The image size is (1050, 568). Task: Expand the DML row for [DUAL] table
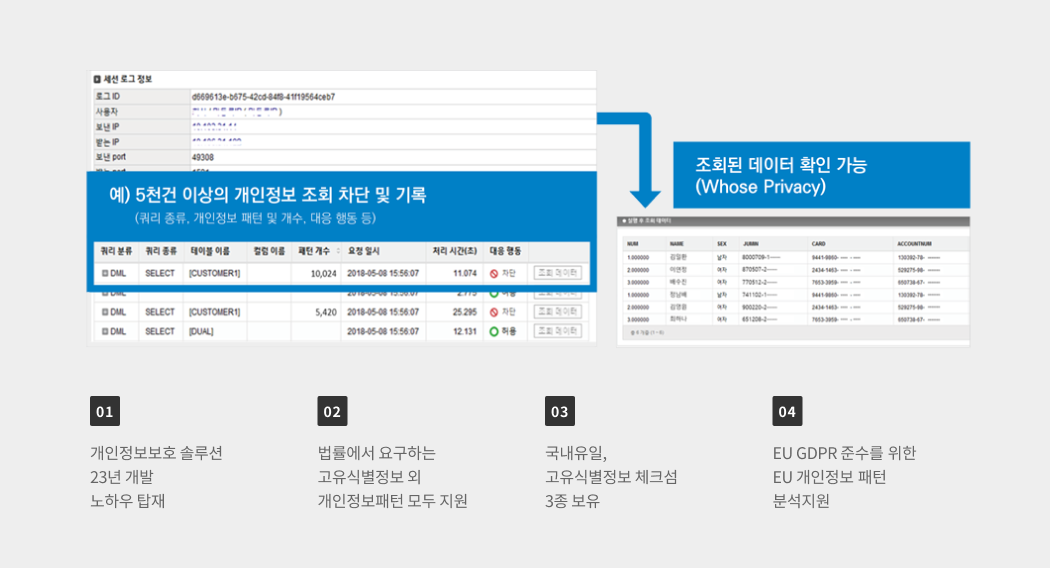(105, 331)
